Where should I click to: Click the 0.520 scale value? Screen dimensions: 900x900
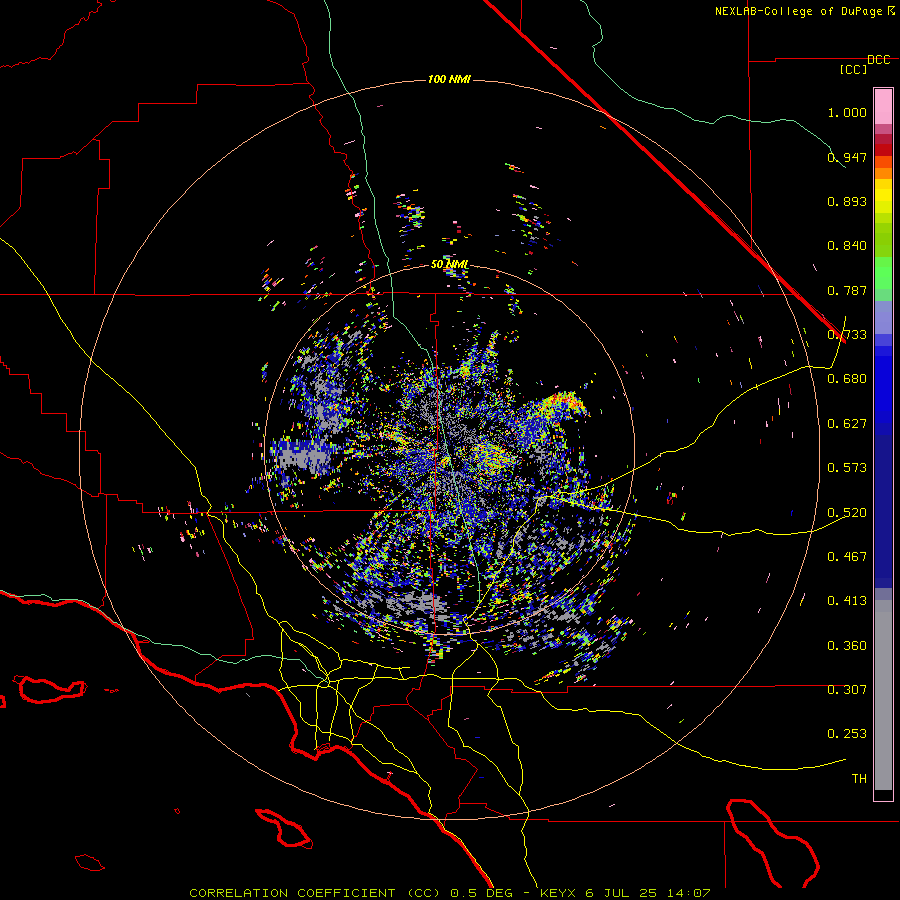pyautogui.click(x=847, y=513)
